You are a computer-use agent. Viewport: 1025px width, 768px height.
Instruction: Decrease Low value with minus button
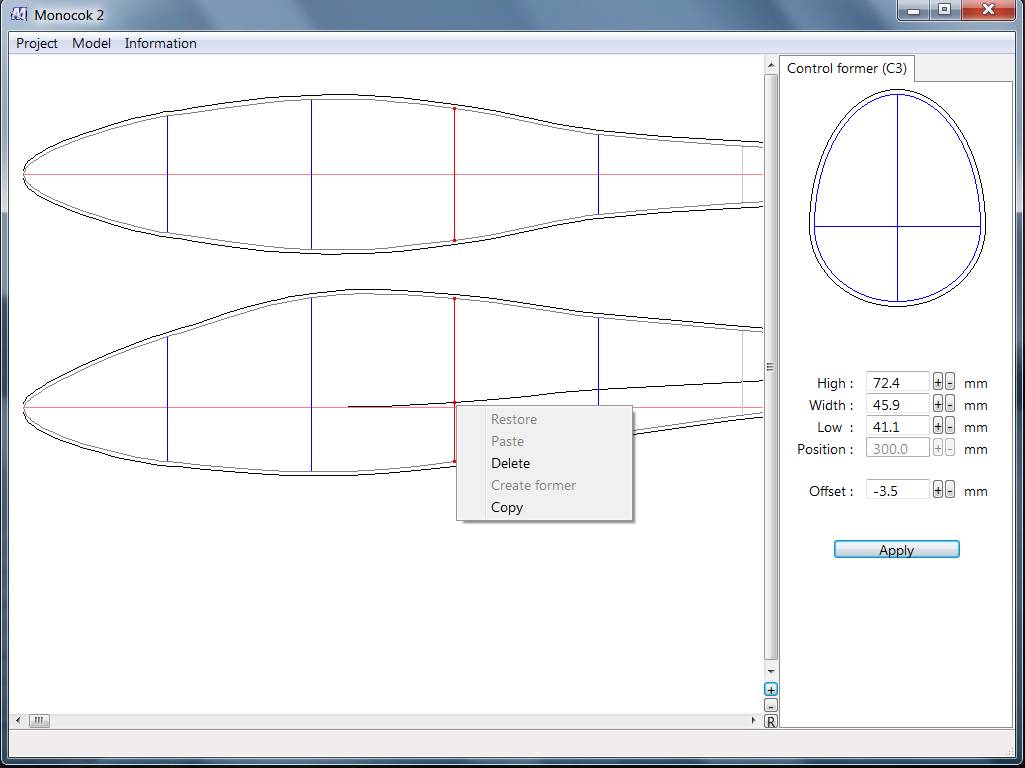pyautogui.click(x=950, y=426)
